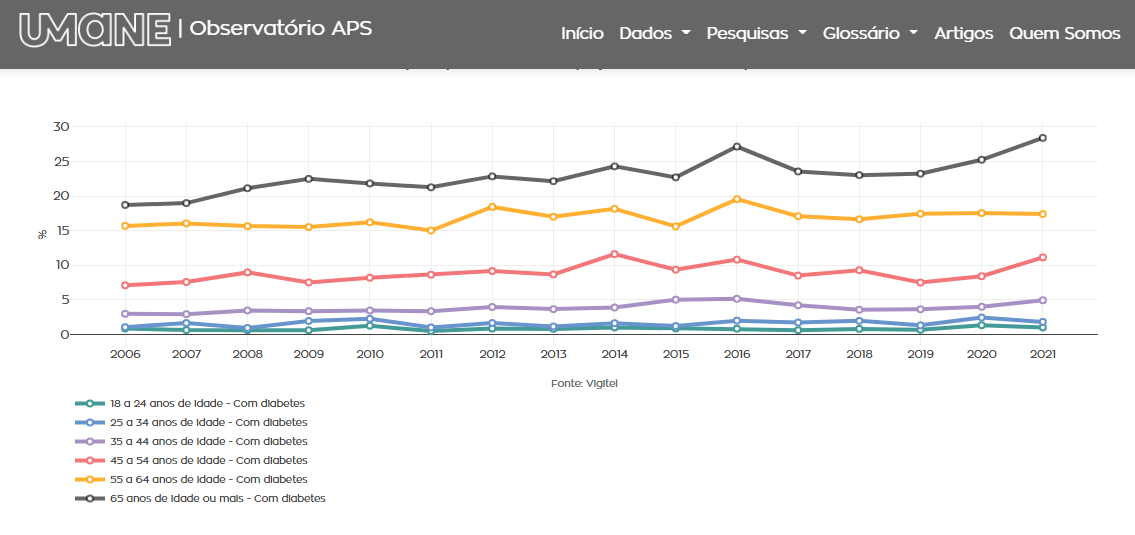Click the 2006 point on the purple line
Image resolution: width=1135 pixels, height=535 pixels.
point(125,313)
